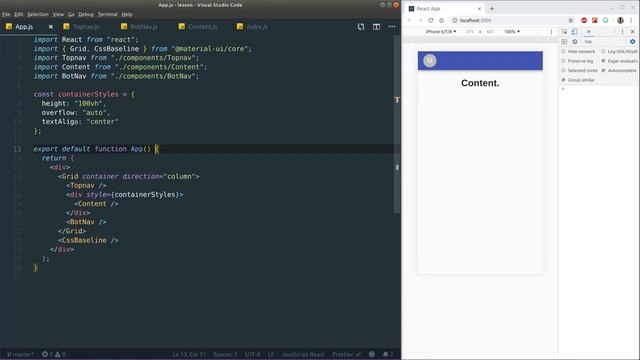640x360 pixels.
Task: Open the Debug menu
Action: [86, 14]
